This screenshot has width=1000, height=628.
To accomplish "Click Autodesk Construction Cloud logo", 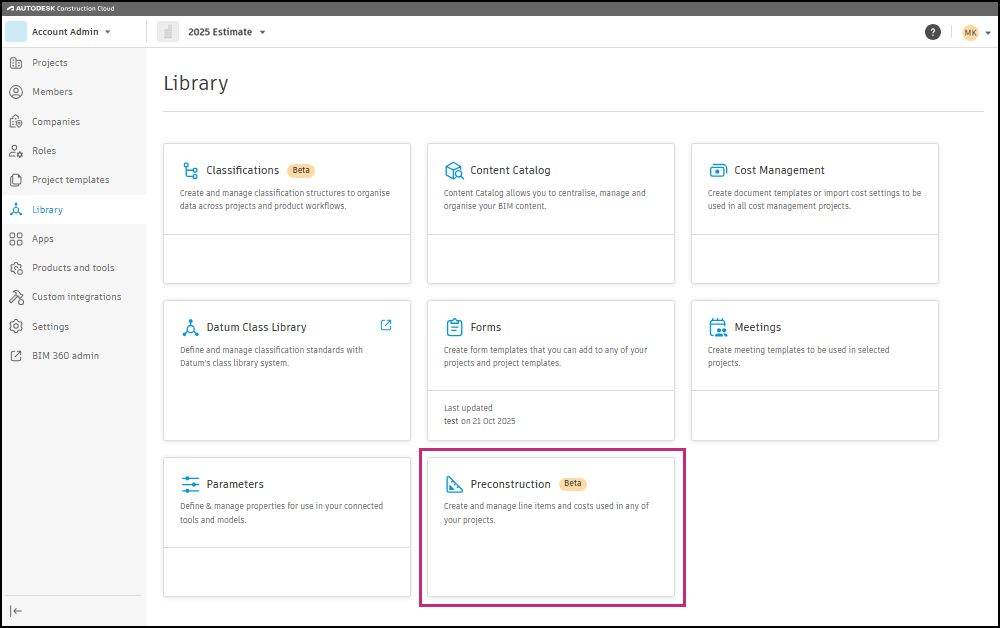I will (x=61, y=8).
